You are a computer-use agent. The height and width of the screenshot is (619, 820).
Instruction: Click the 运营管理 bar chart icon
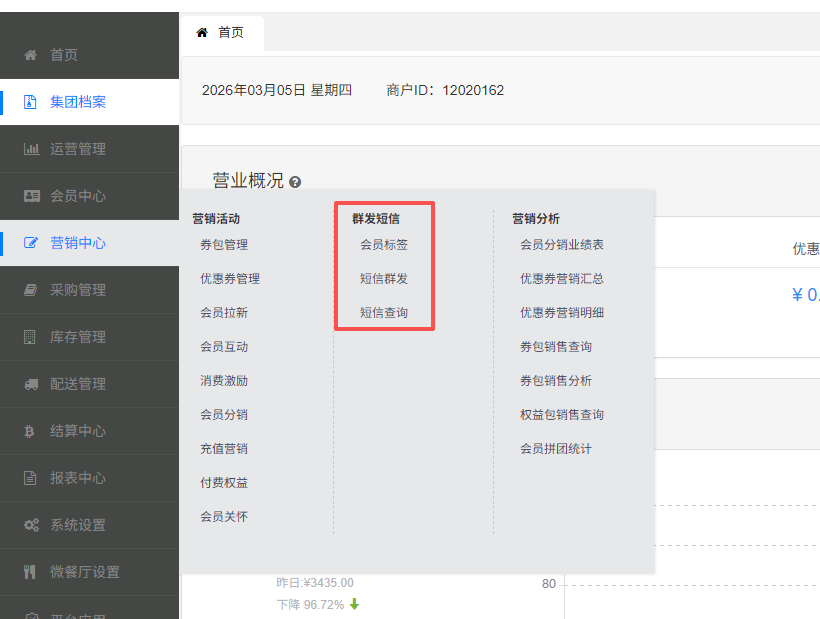(30, 149)
